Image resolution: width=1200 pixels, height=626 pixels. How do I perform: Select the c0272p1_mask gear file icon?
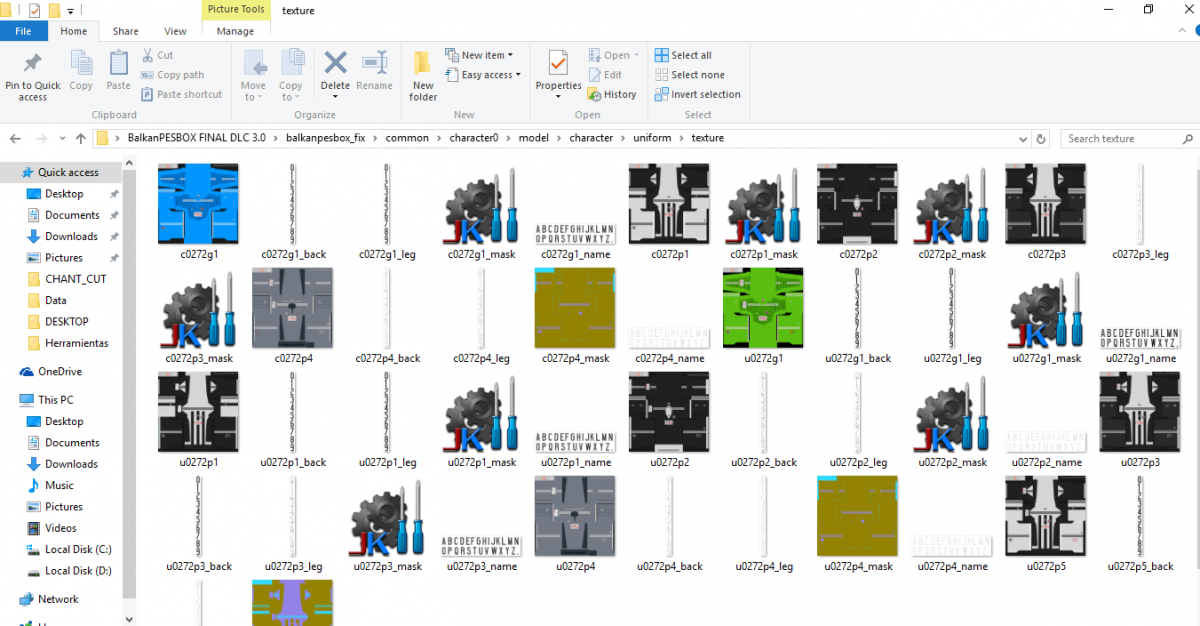764,205
